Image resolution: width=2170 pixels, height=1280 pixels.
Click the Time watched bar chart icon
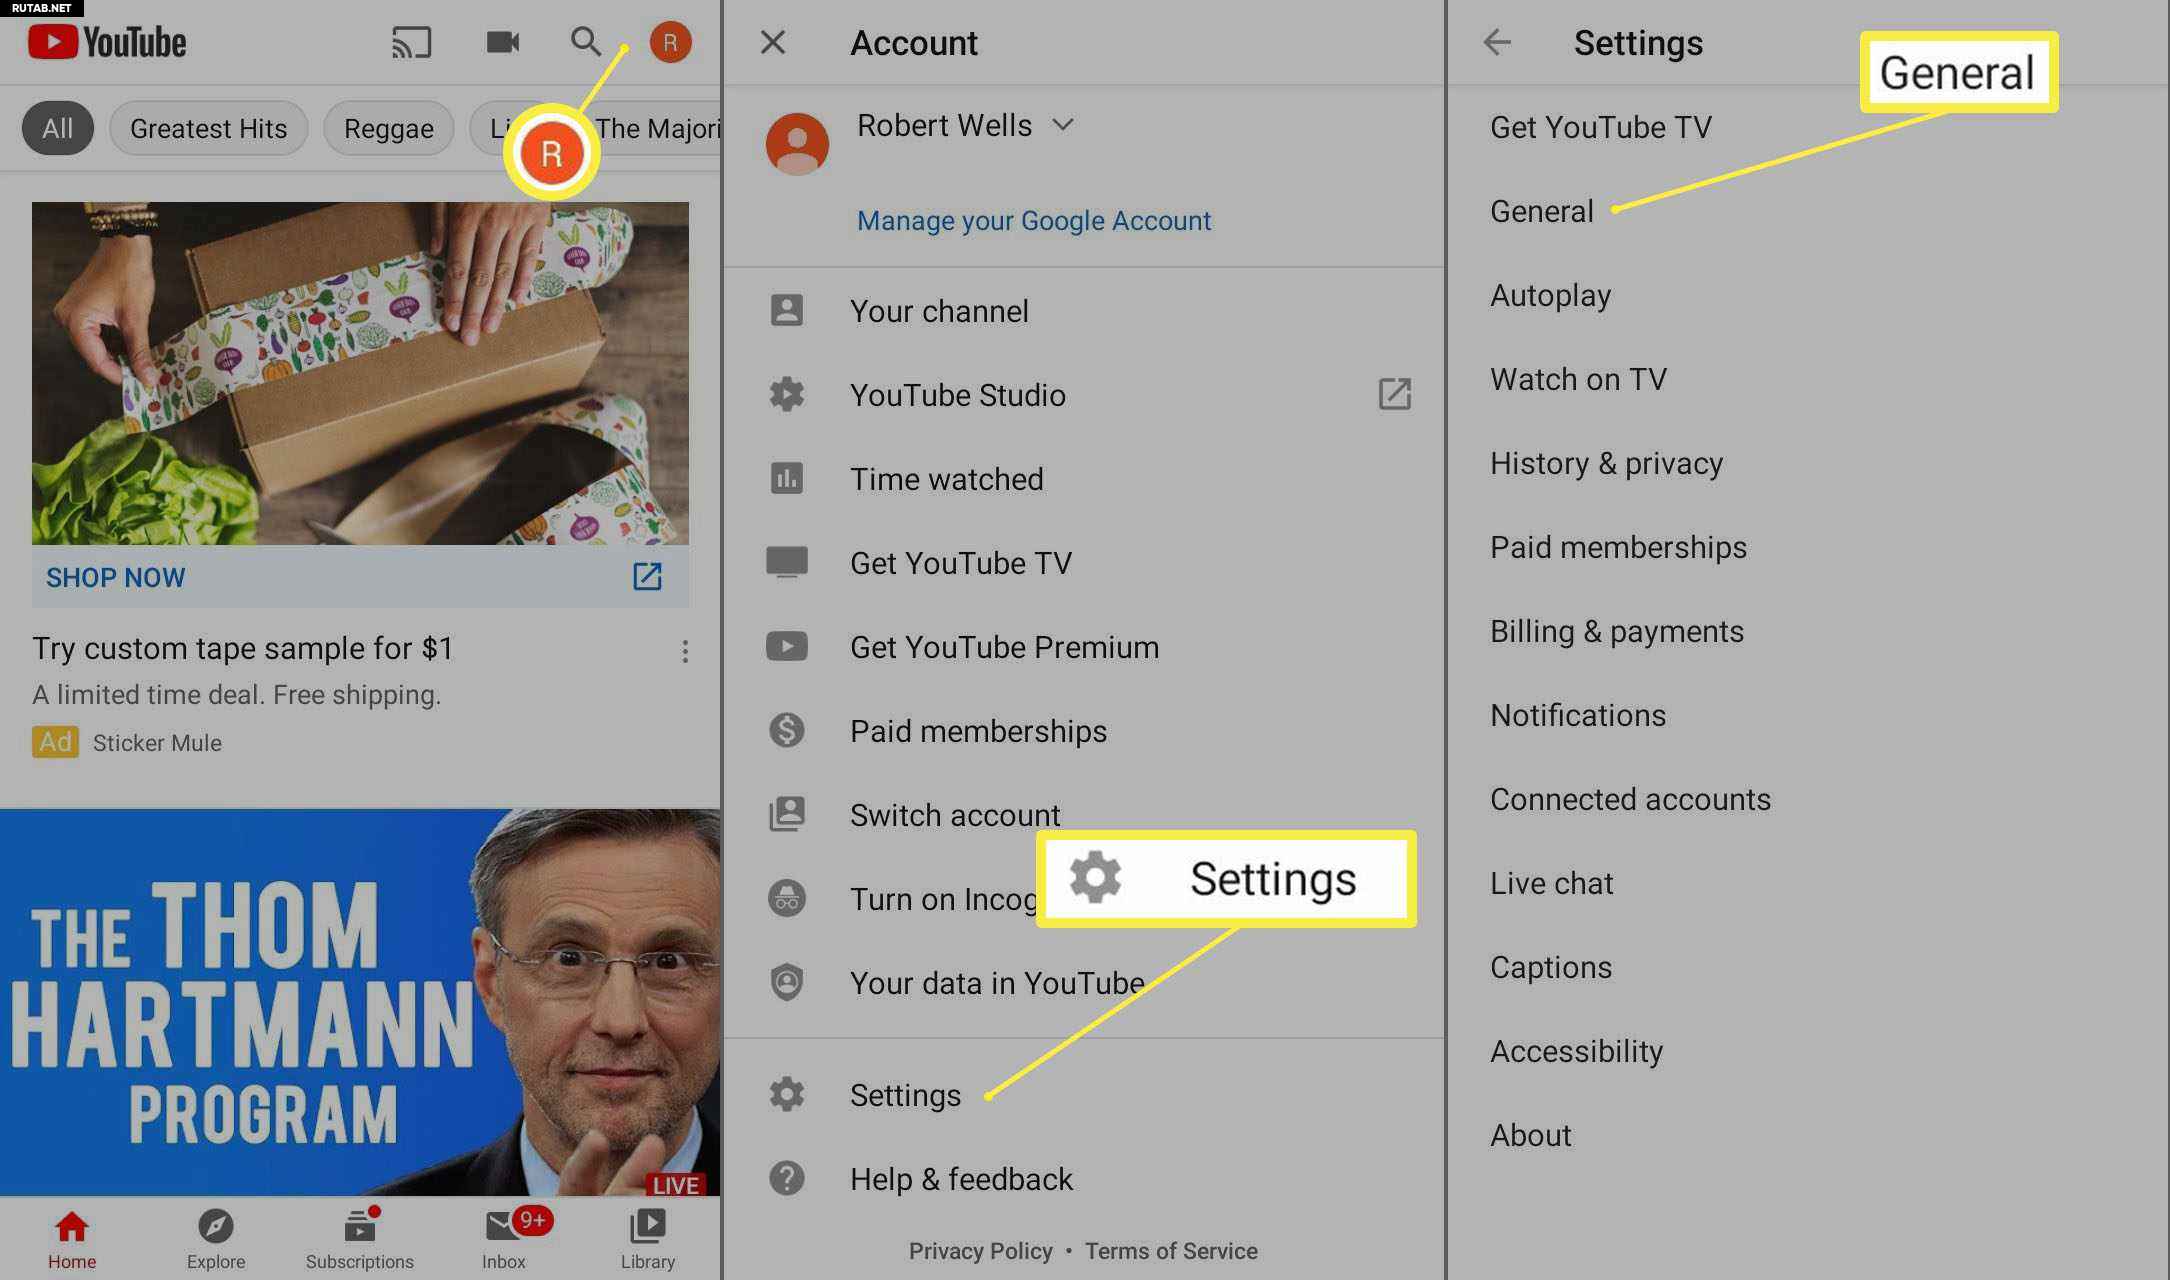[x=787, y=478]
